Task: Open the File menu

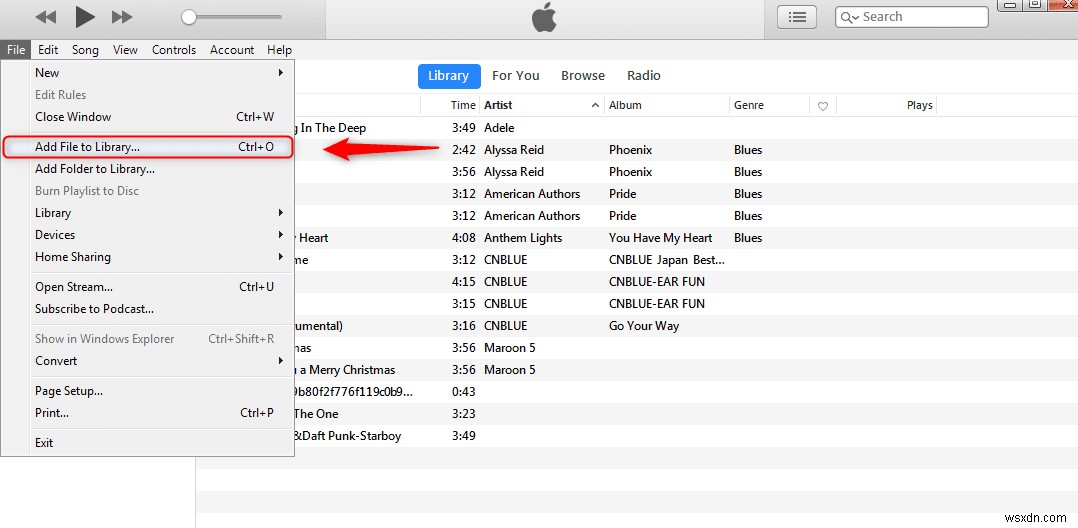Action: 16,50
